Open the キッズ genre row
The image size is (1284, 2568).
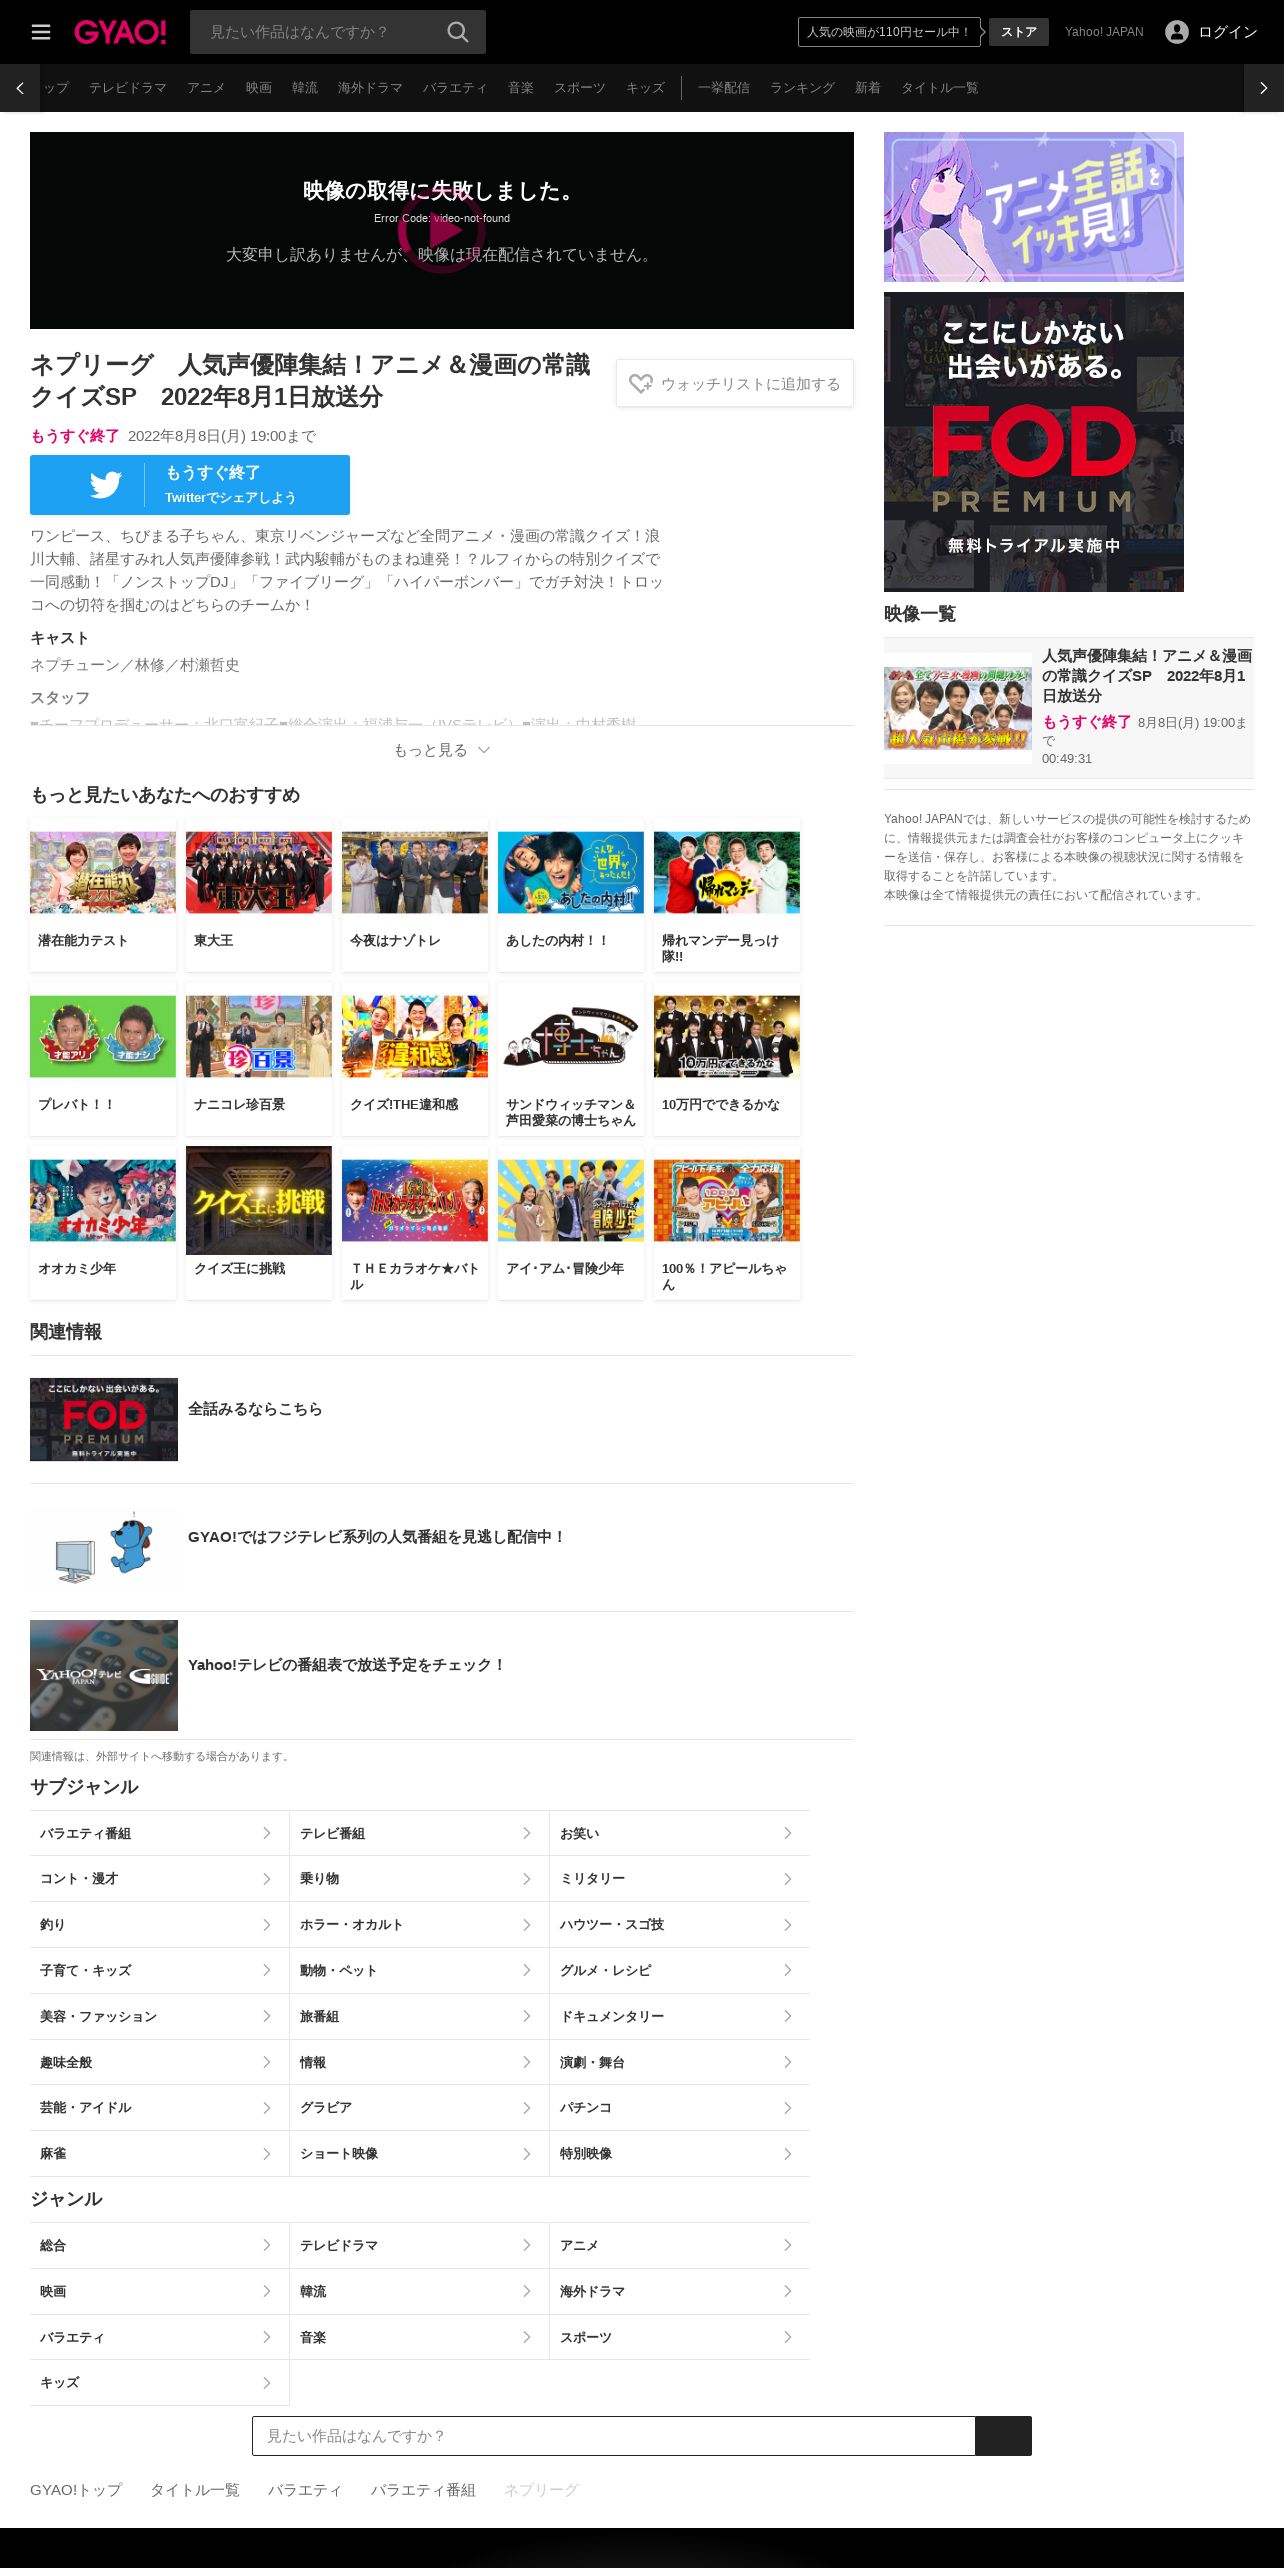point(159,2382)
